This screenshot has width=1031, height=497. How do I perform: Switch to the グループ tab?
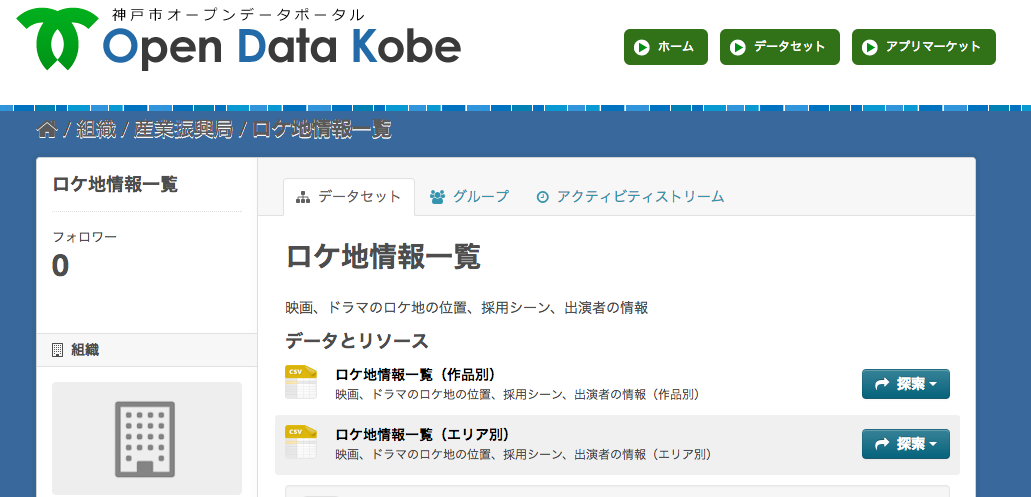[469, 197]
